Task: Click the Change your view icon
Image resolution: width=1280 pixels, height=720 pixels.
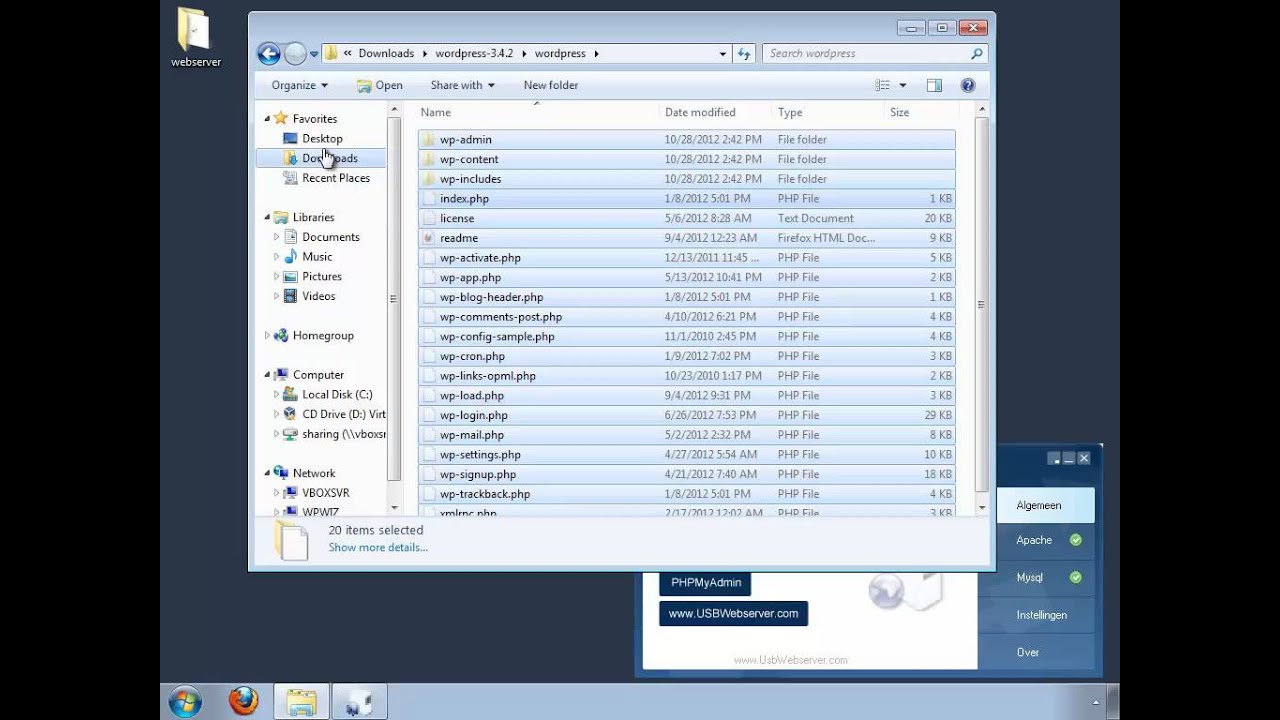Action: [x=883, y=85]
